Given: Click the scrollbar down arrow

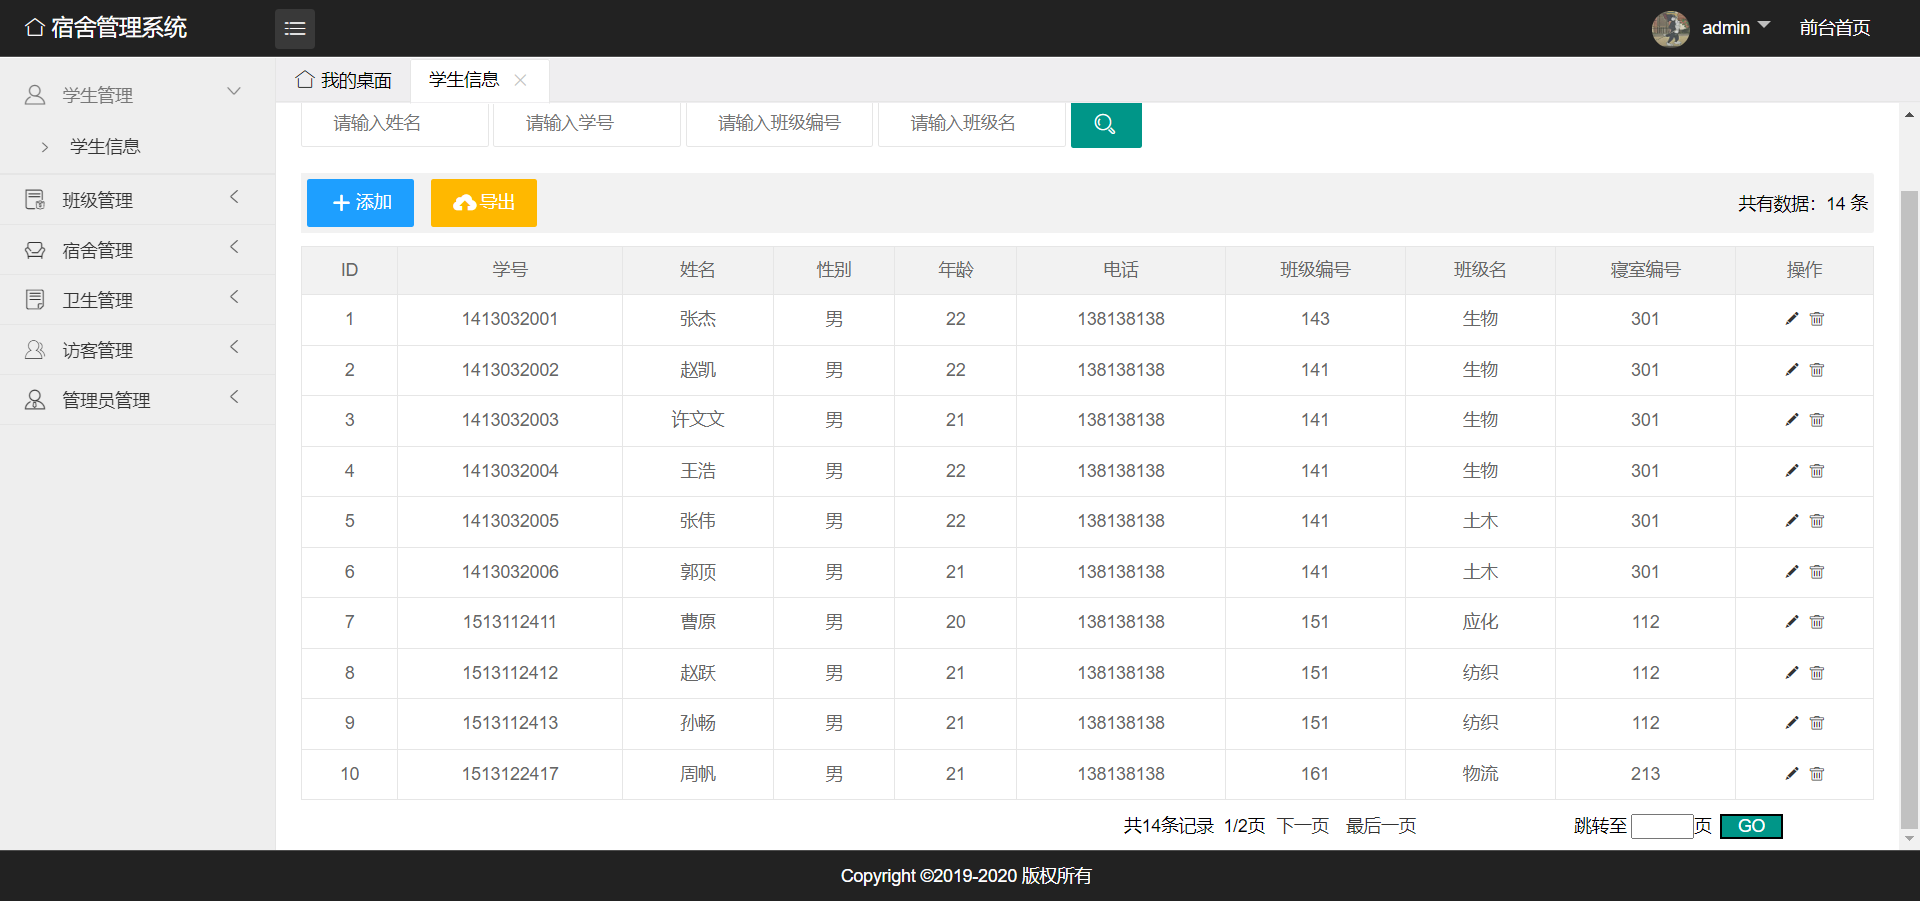Looking at the screenshot, I should [1909, 839].
